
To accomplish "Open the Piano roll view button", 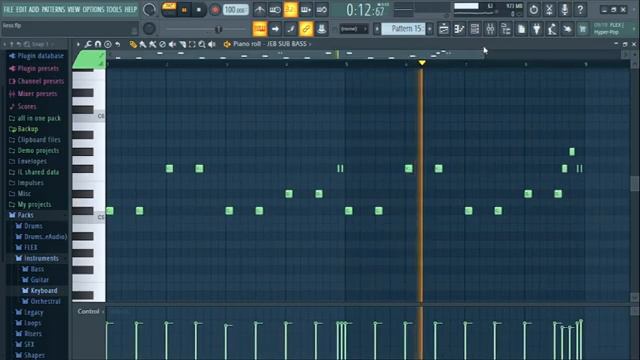I will (x=459, y=29).
